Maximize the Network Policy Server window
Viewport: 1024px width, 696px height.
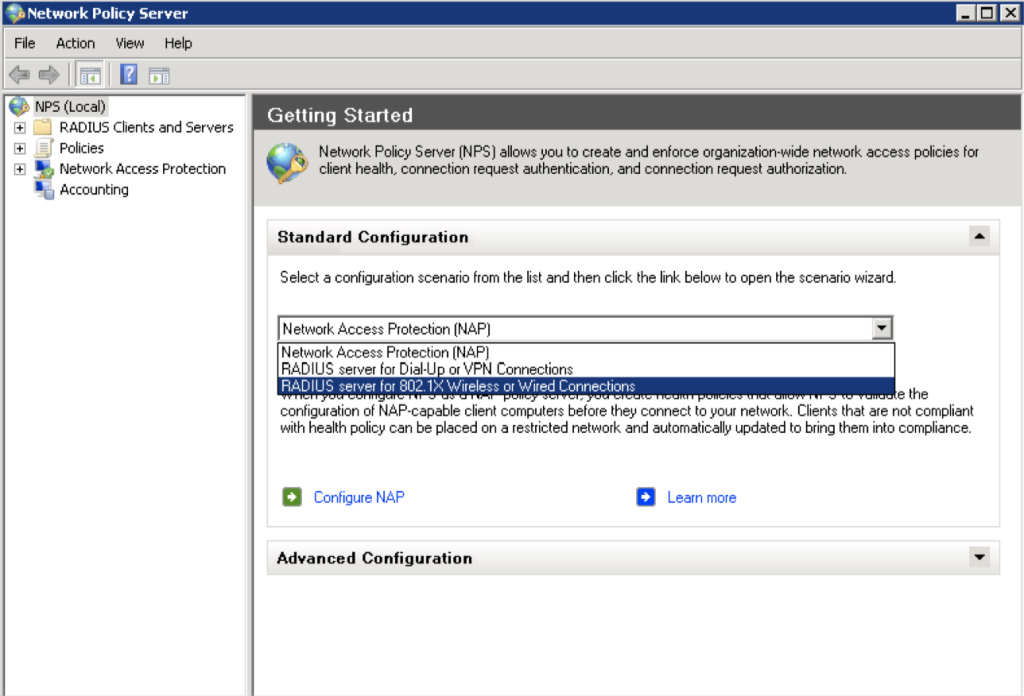[x=987, y=13]
